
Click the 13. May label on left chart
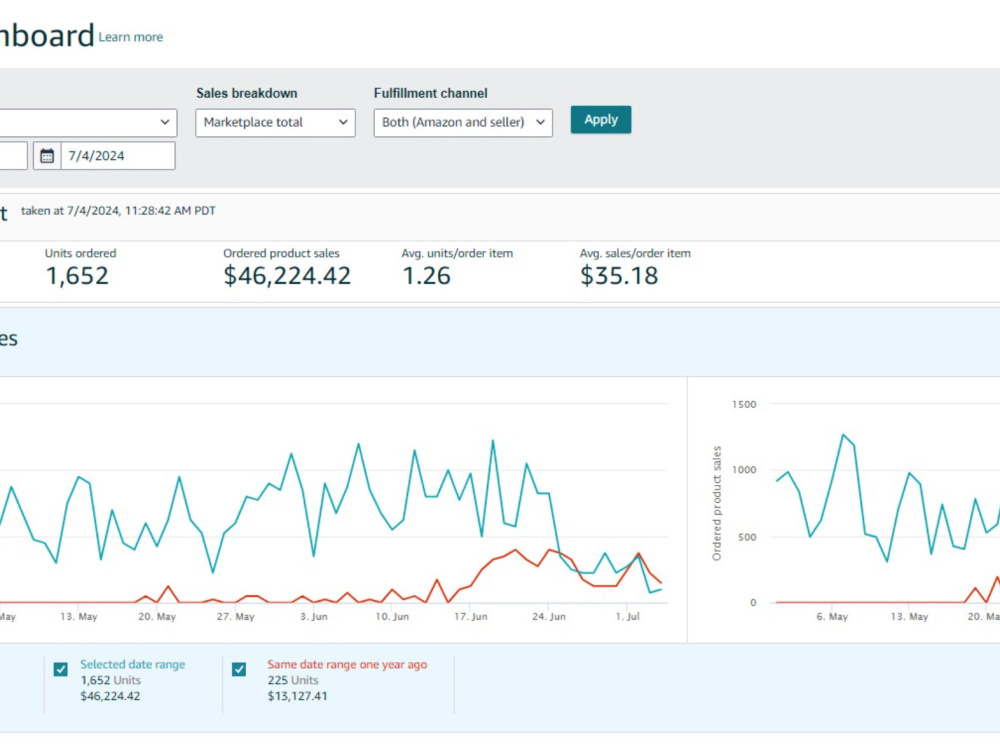pos(78,616)
